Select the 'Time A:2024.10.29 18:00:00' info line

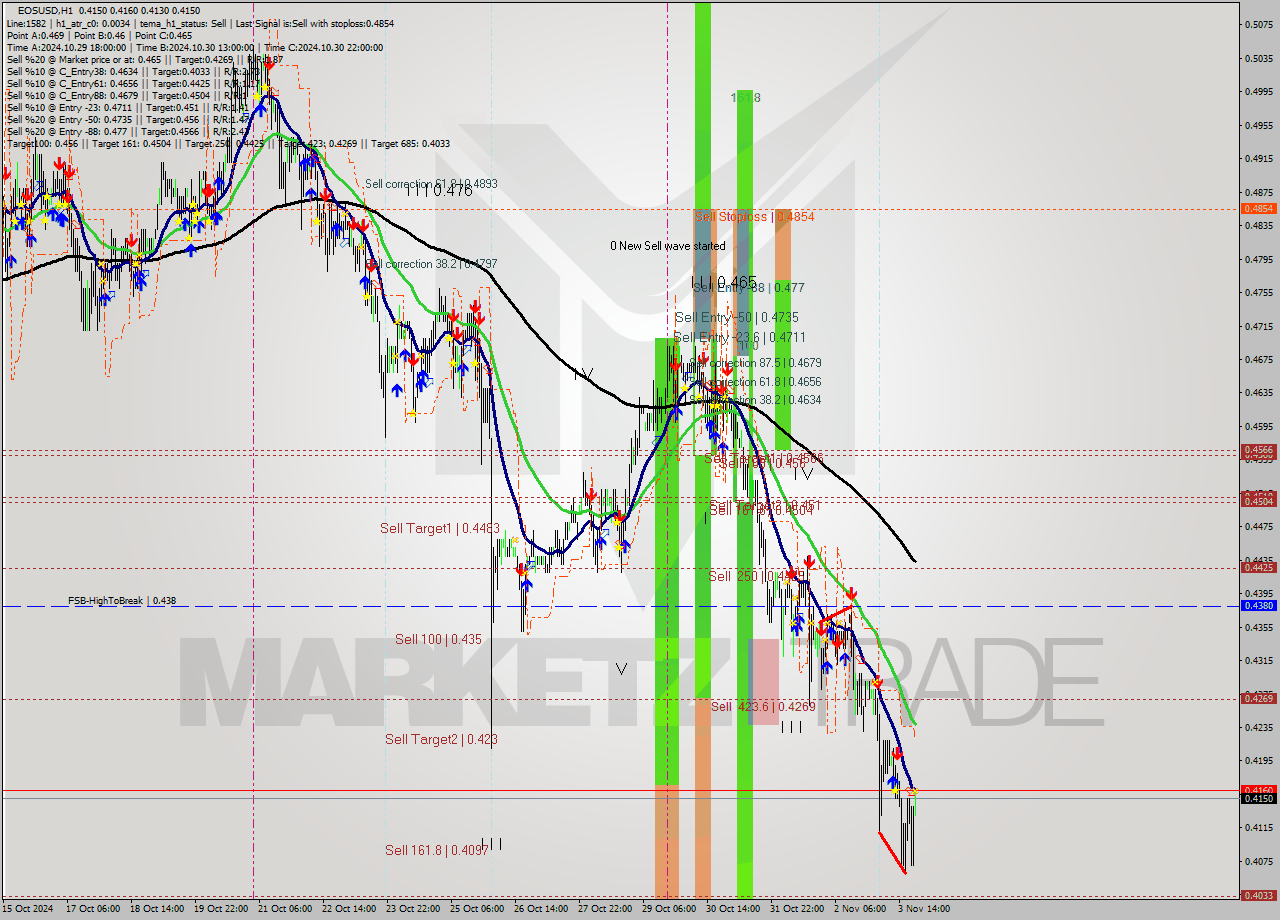coord(195,47)
